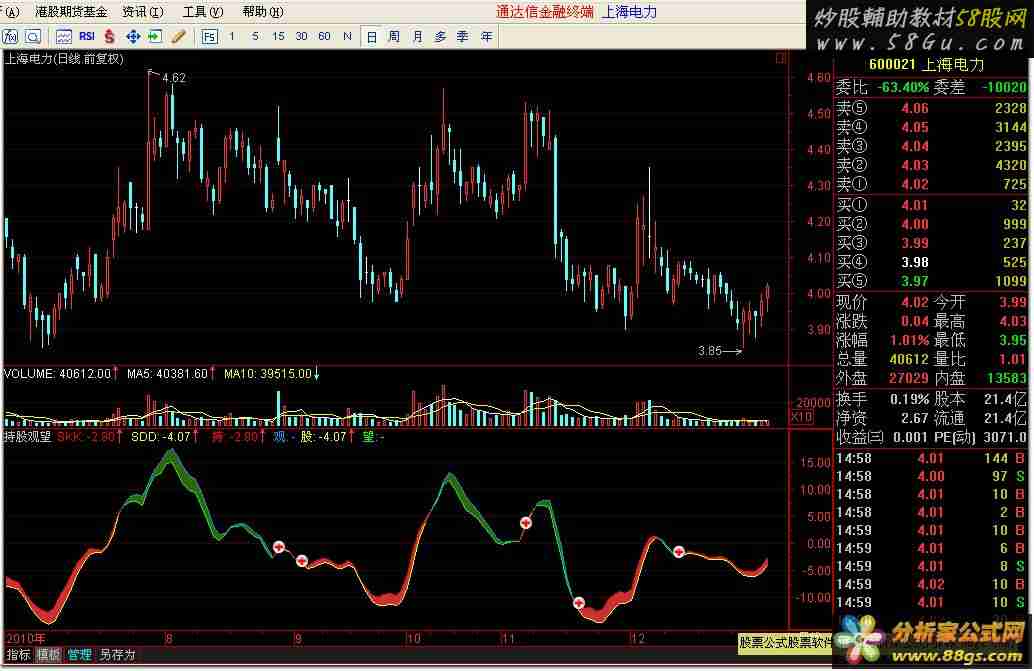
Task: Click the X10 volume scale label
Action: (801, 417)
